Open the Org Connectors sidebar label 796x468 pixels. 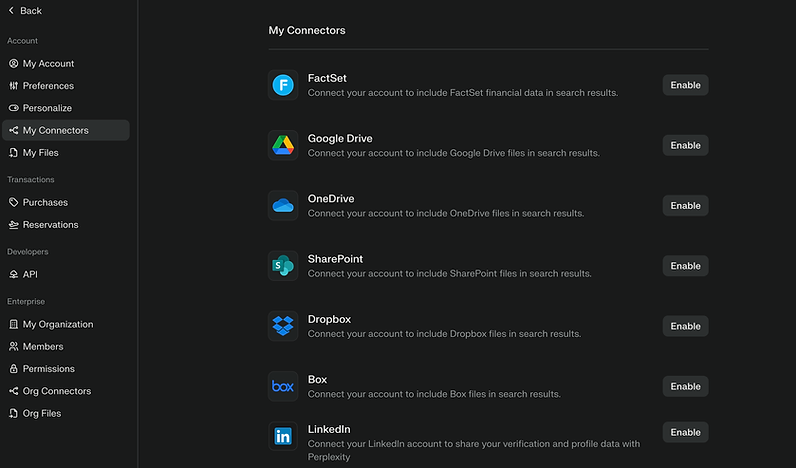(x=57, y=391)
